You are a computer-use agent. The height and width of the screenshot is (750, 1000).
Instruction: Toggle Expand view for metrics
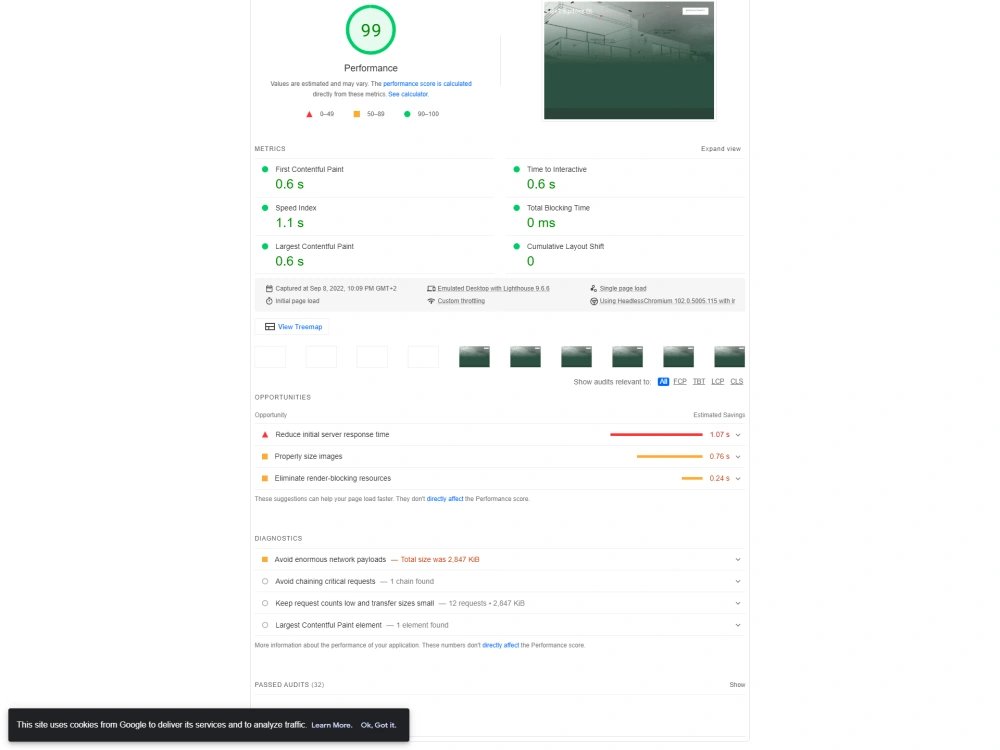click(721, 149)
